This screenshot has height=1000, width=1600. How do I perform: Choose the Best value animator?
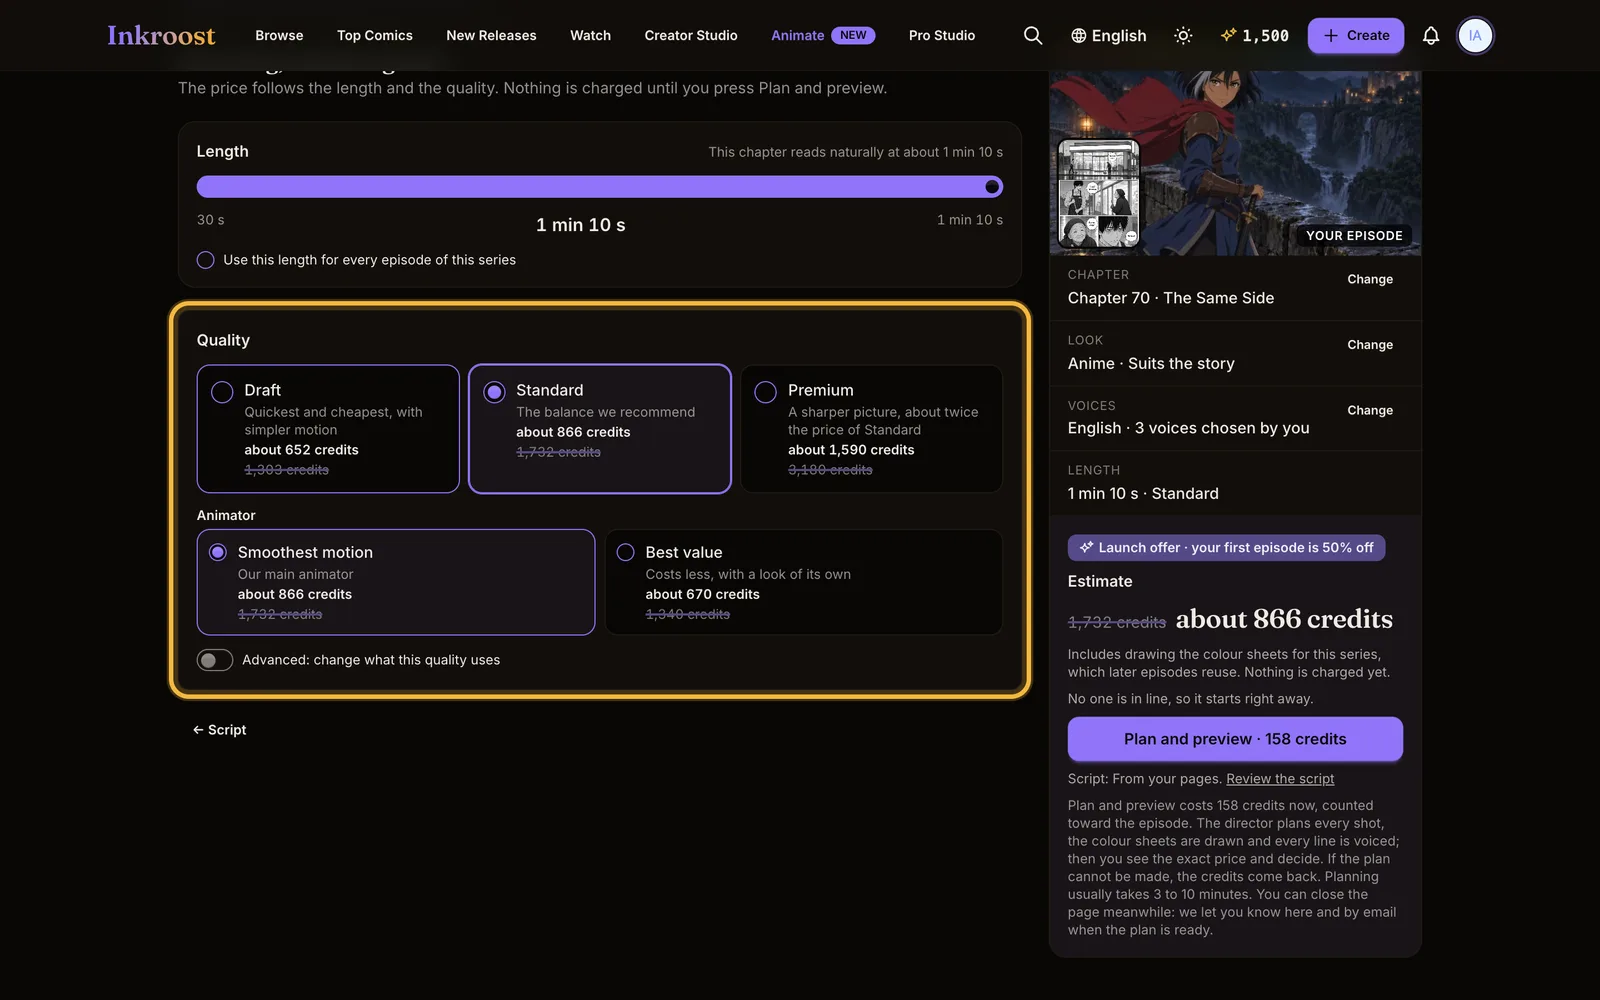pos(804,582)
